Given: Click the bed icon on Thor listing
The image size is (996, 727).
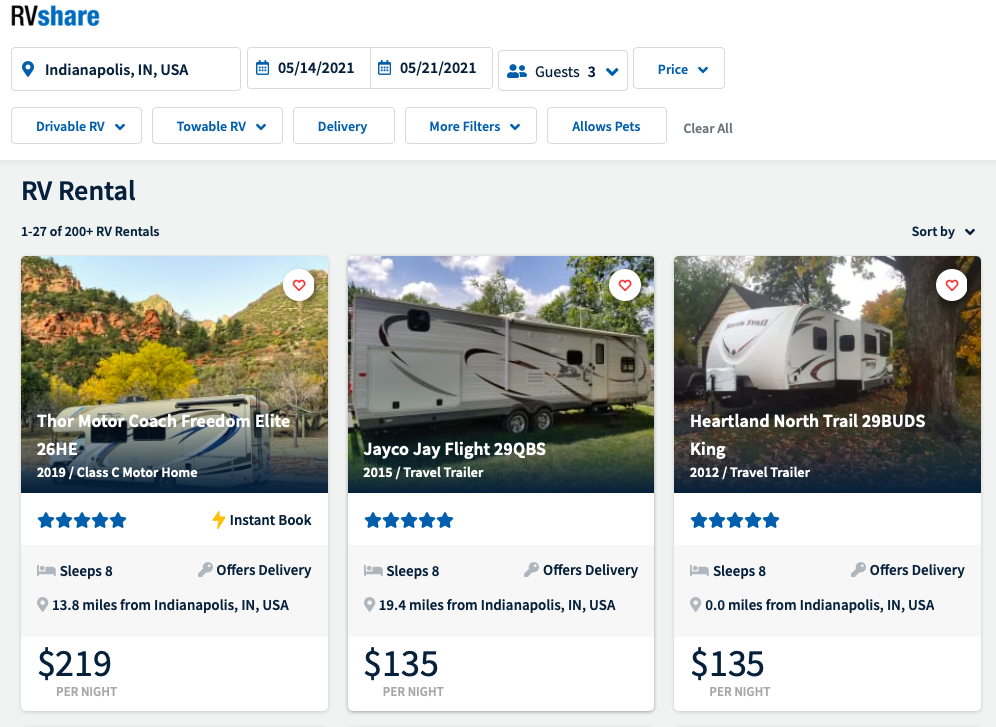Looking at the screenshot, I should point(46,570).
